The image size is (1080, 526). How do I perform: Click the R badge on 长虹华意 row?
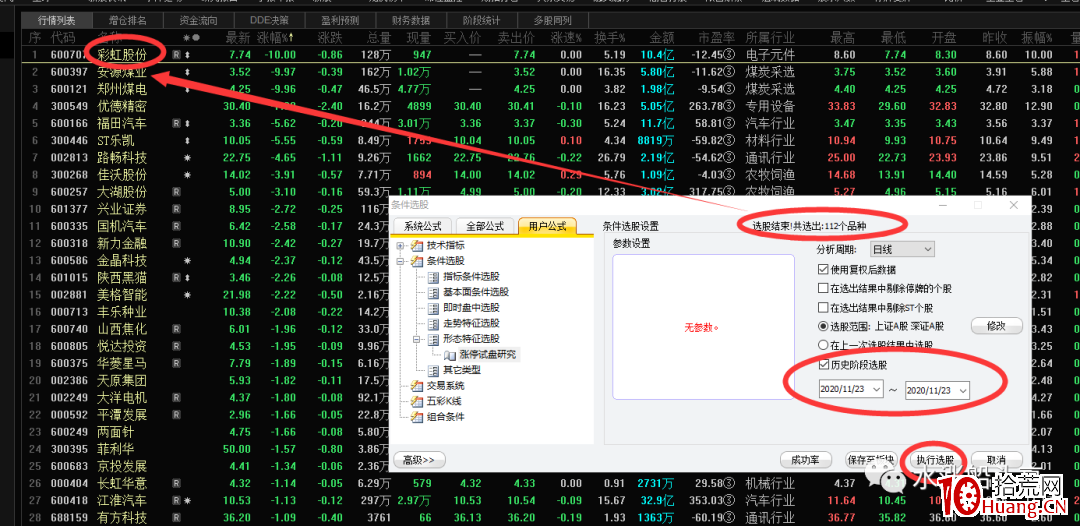click(176, 484)
